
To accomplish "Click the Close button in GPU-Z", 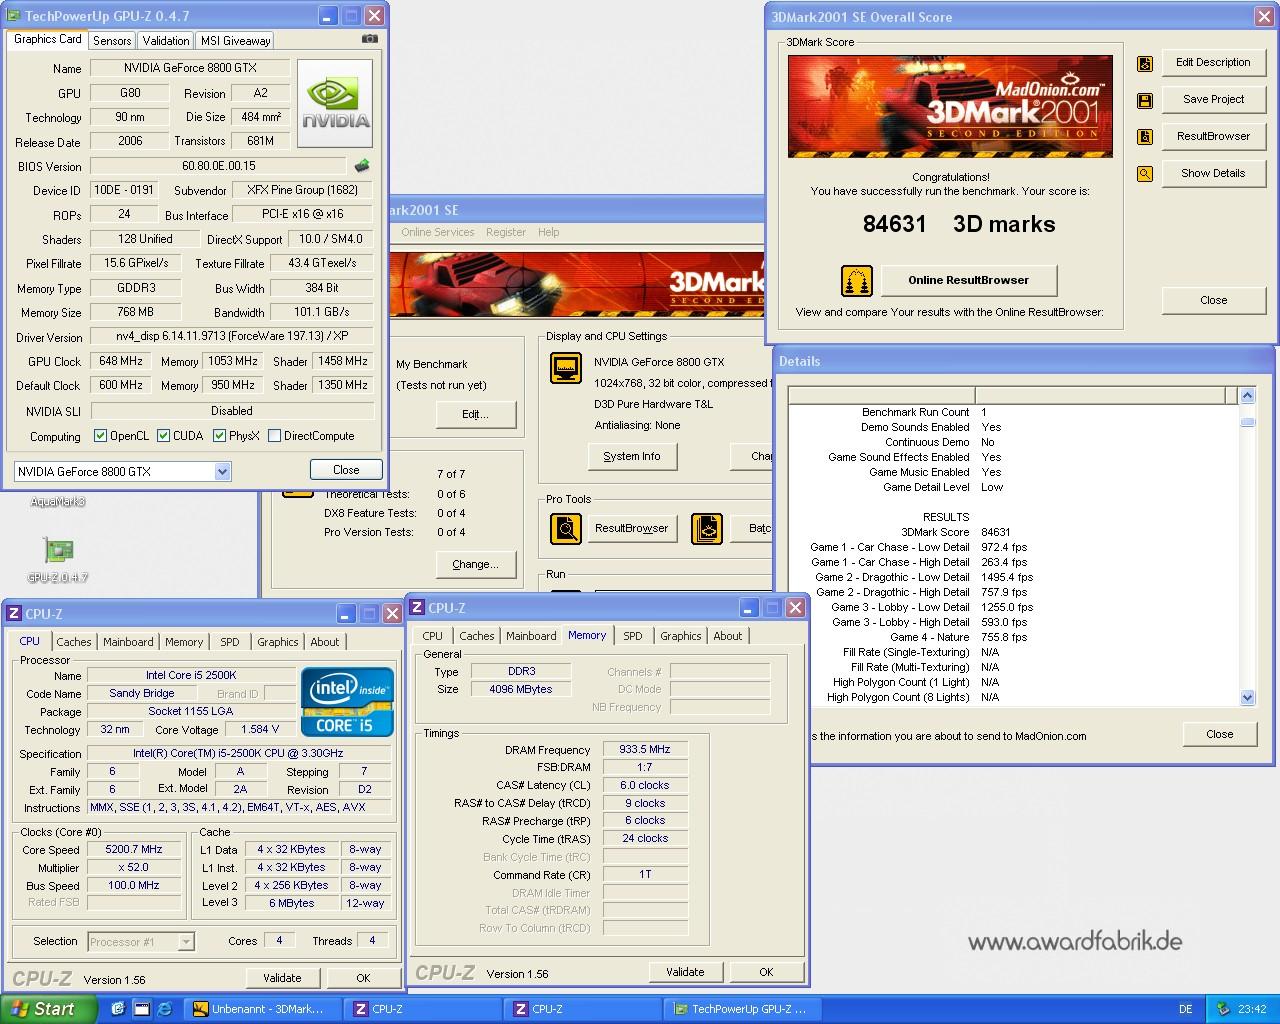I will tap(346, 470).
